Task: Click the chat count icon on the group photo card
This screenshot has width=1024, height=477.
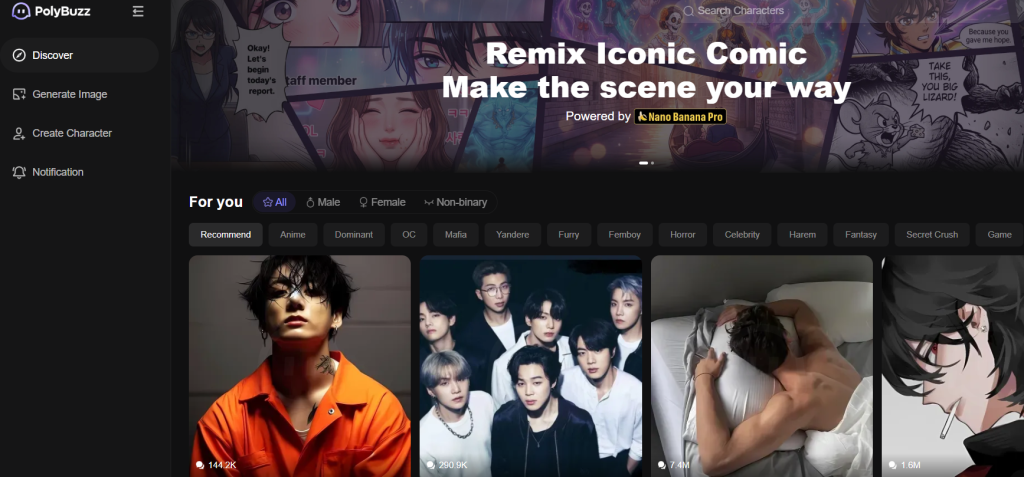Action: click(x=431, y=466)
